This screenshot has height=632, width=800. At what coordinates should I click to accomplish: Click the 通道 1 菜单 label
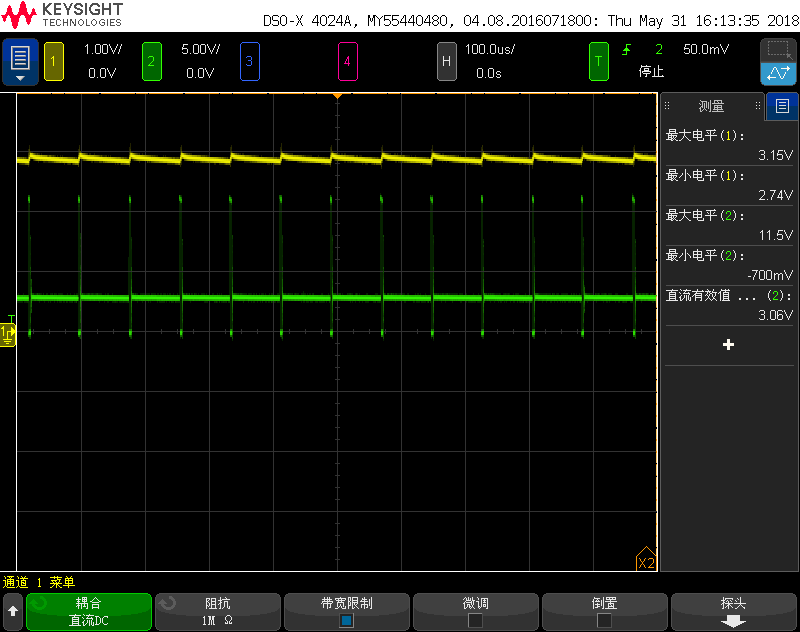click(39, 582)
